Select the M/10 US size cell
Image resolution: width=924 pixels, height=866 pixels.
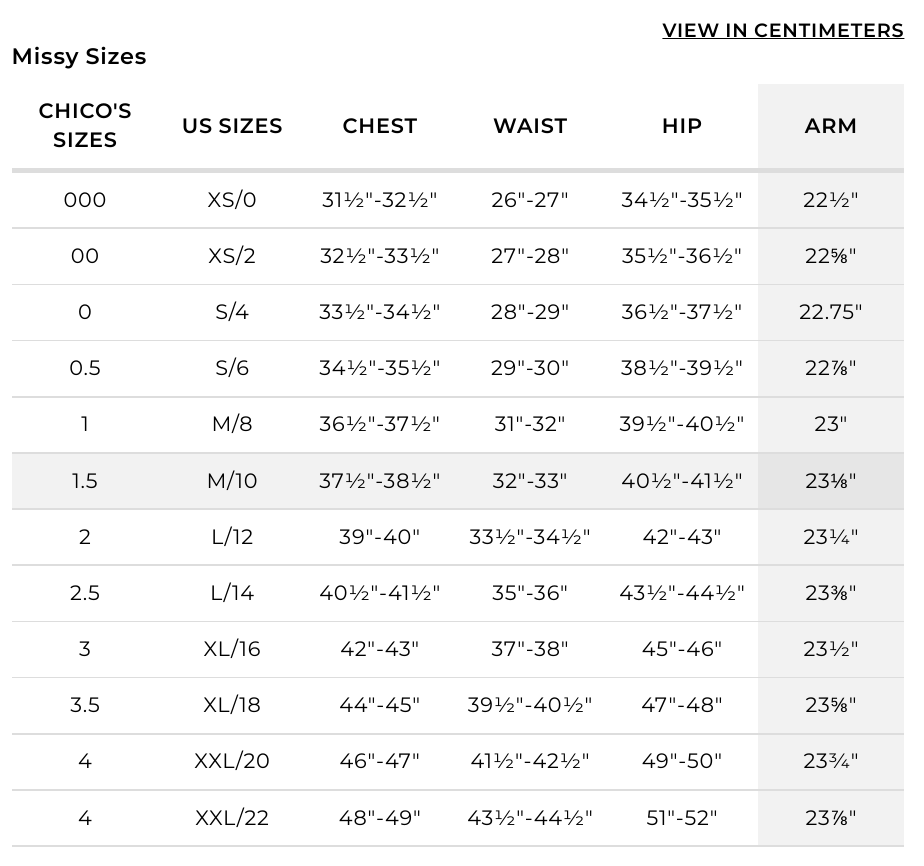click(232, 481)
